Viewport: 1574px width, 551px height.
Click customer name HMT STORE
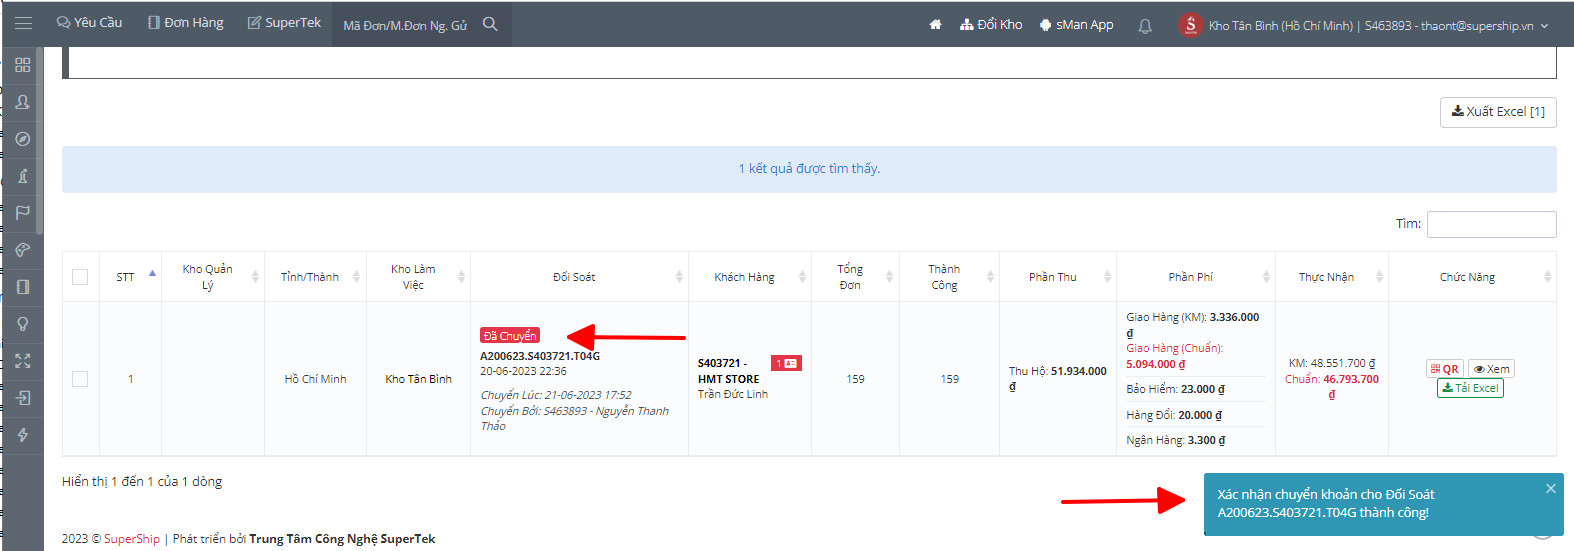(728, 379)
